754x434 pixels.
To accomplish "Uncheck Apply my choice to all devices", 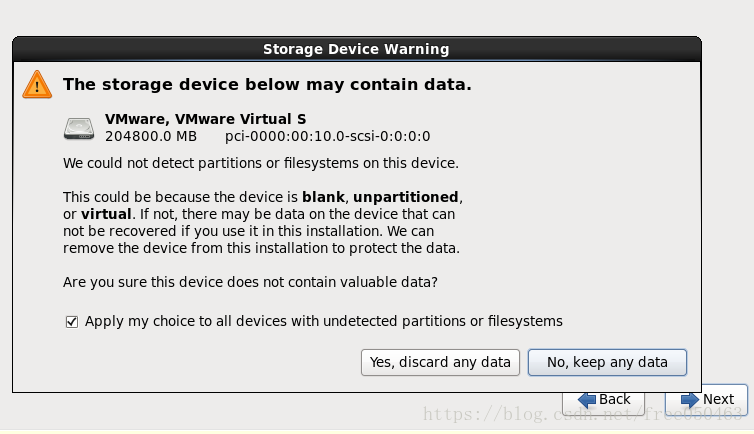I will tap(72, 322).
